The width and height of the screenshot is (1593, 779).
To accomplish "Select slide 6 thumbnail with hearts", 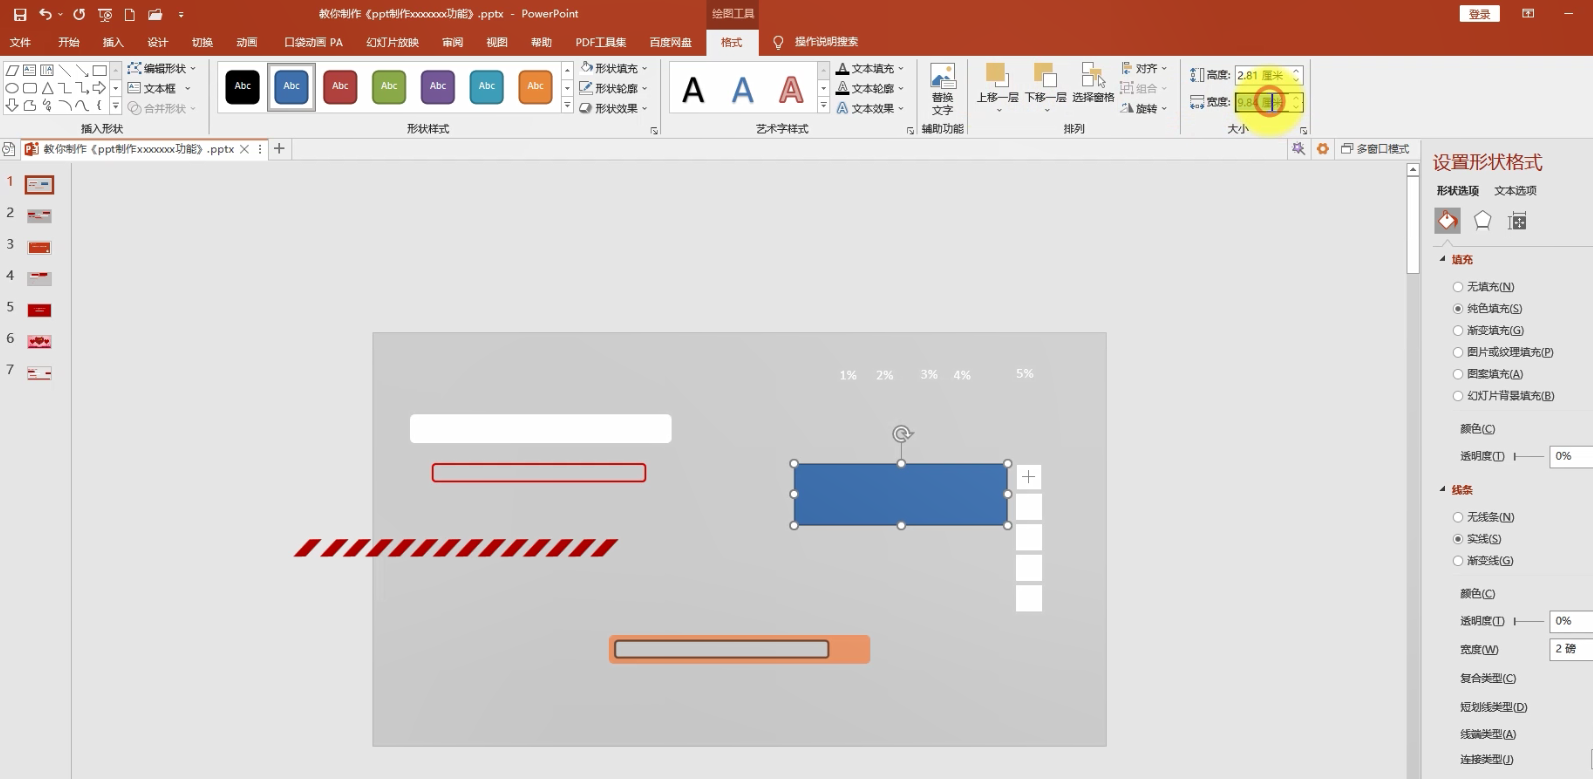I will [x=39, y=341].
